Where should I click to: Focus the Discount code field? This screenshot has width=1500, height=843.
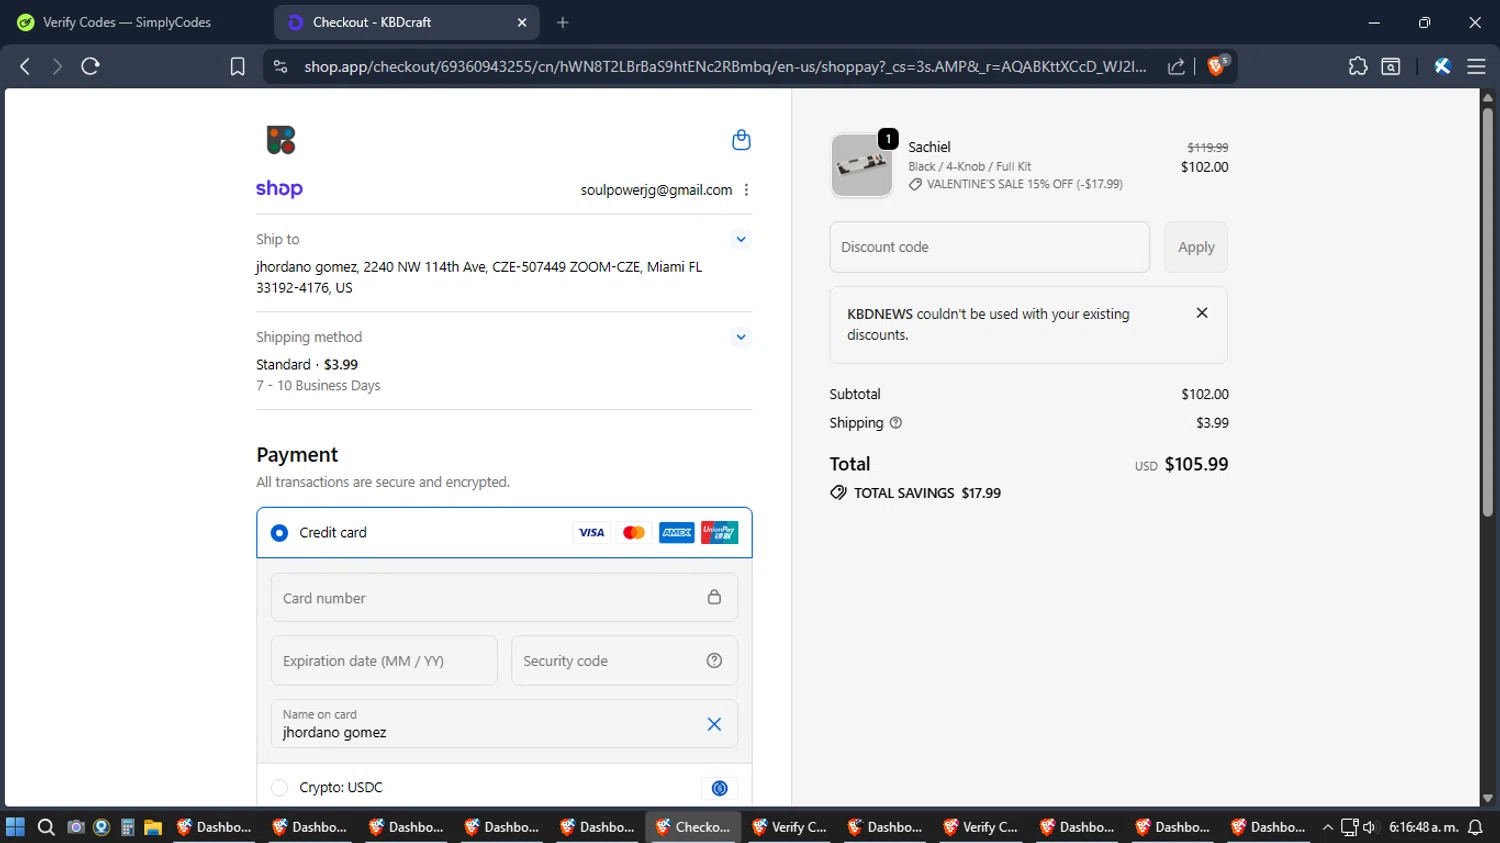[989, 247]
